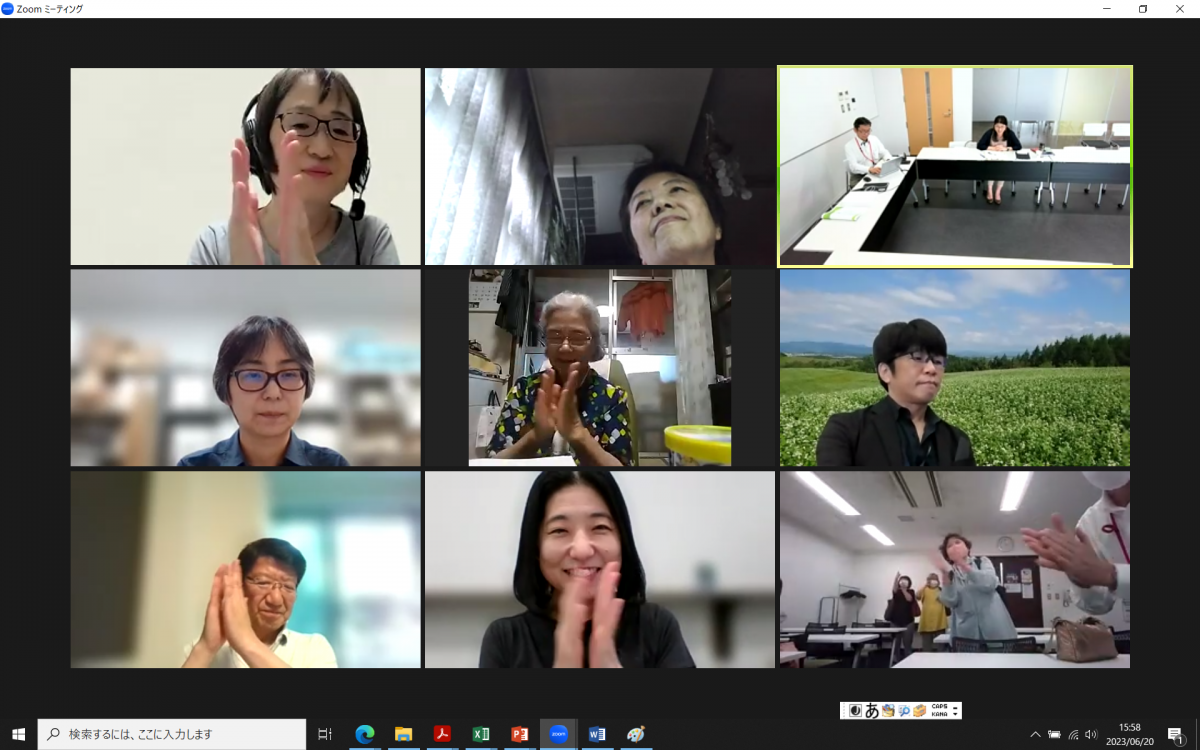Minimize the Zoom meeting window

click(x=1107, y=9)
